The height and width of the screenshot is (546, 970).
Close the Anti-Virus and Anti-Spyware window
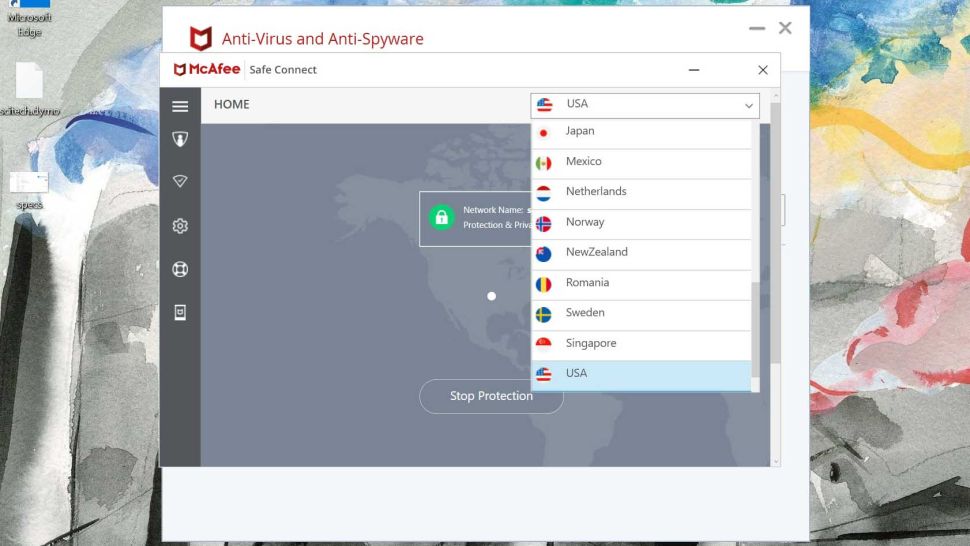tap(785, 28)
